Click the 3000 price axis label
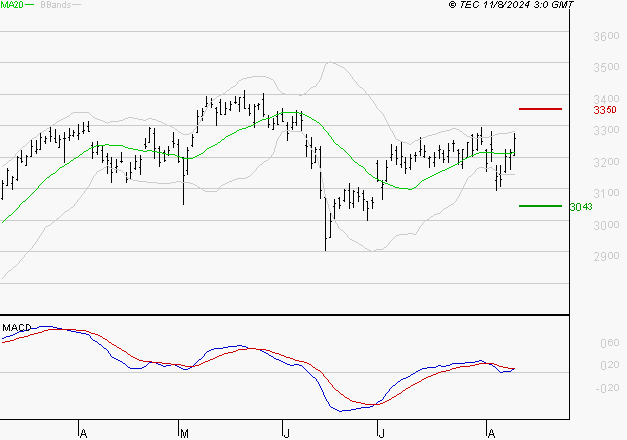 coord(606,225)
